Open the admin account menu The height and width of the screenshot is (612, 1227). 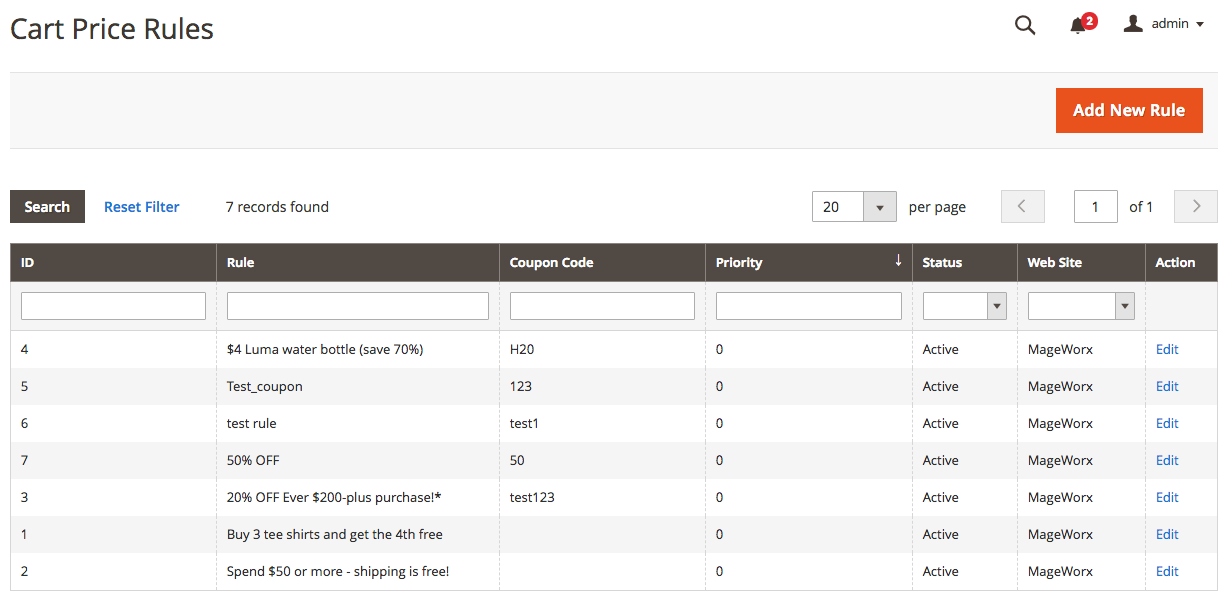[1164, 24]
